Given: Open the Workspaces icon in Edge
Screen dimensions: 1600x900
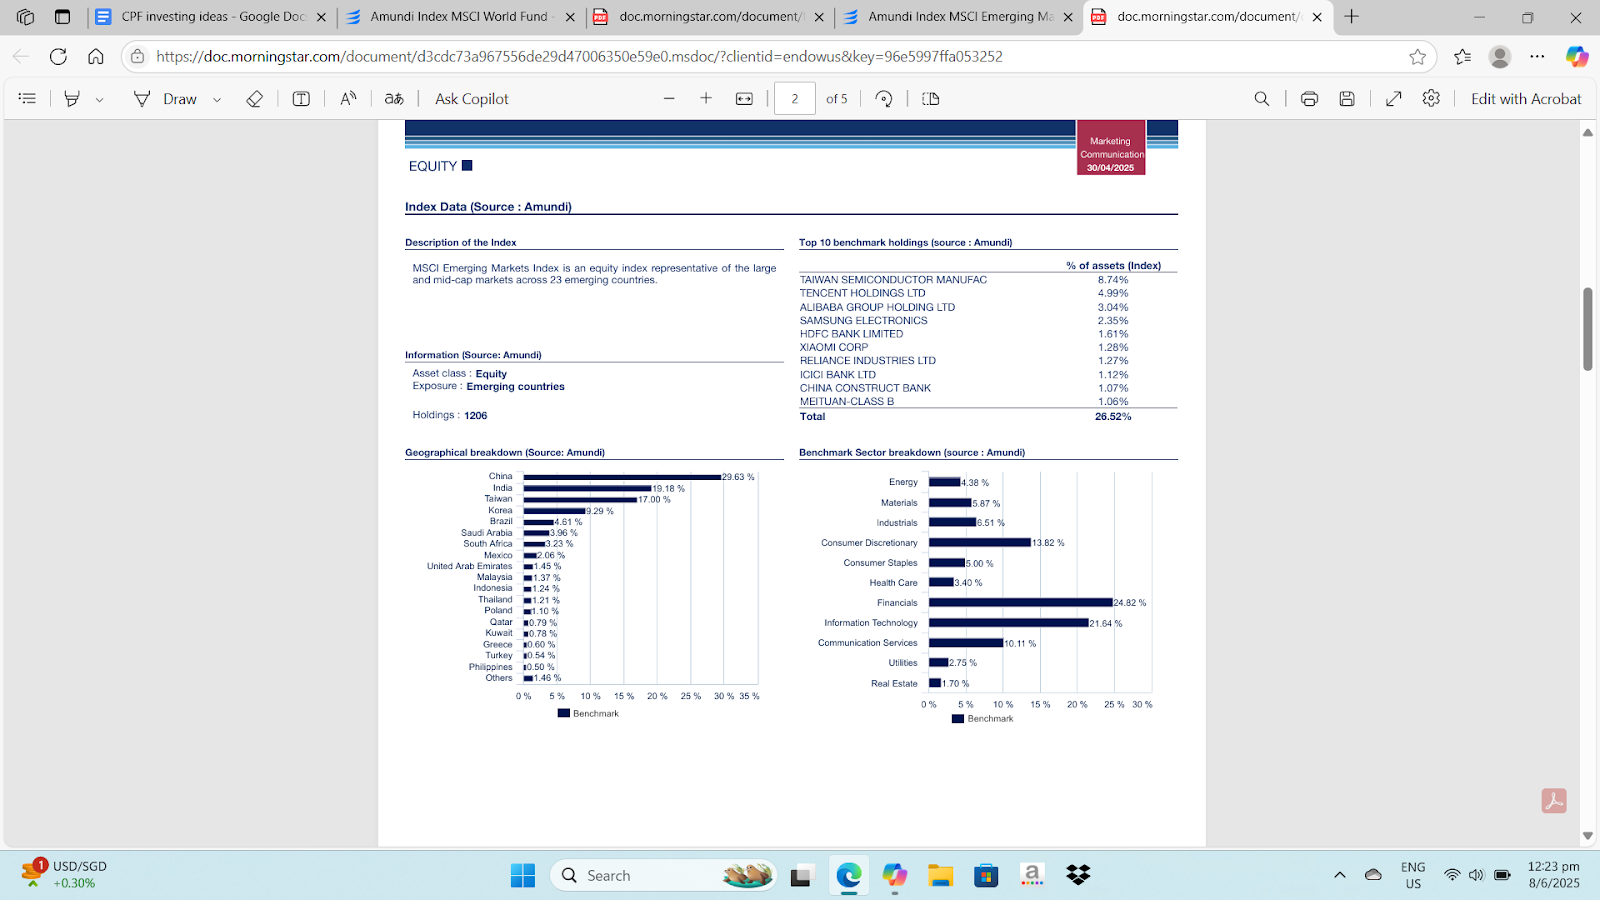Looking at the screenshot, I should pos(26,17).
